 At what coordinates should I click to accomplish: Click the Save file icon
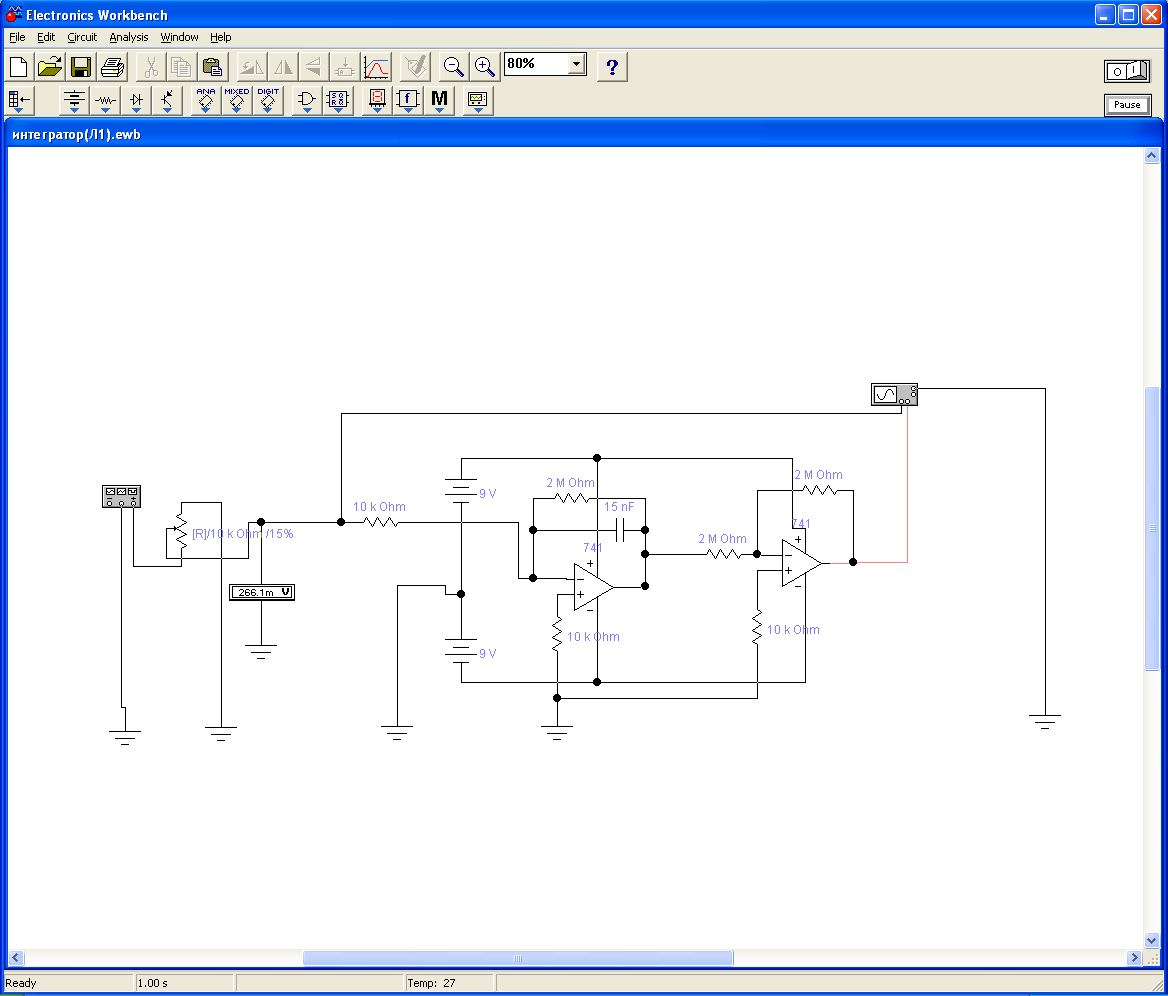click(81, 67)
